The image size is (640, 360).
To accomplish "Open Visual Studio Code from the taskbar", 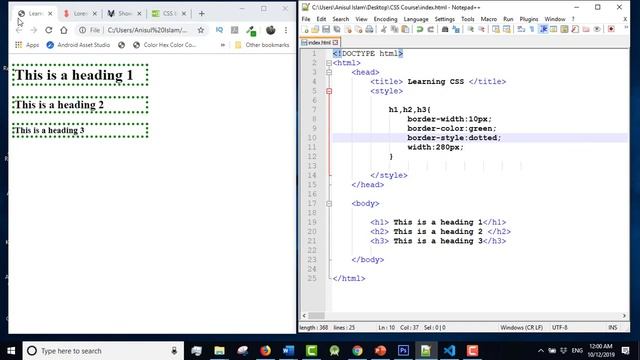I will coord(449,351).
